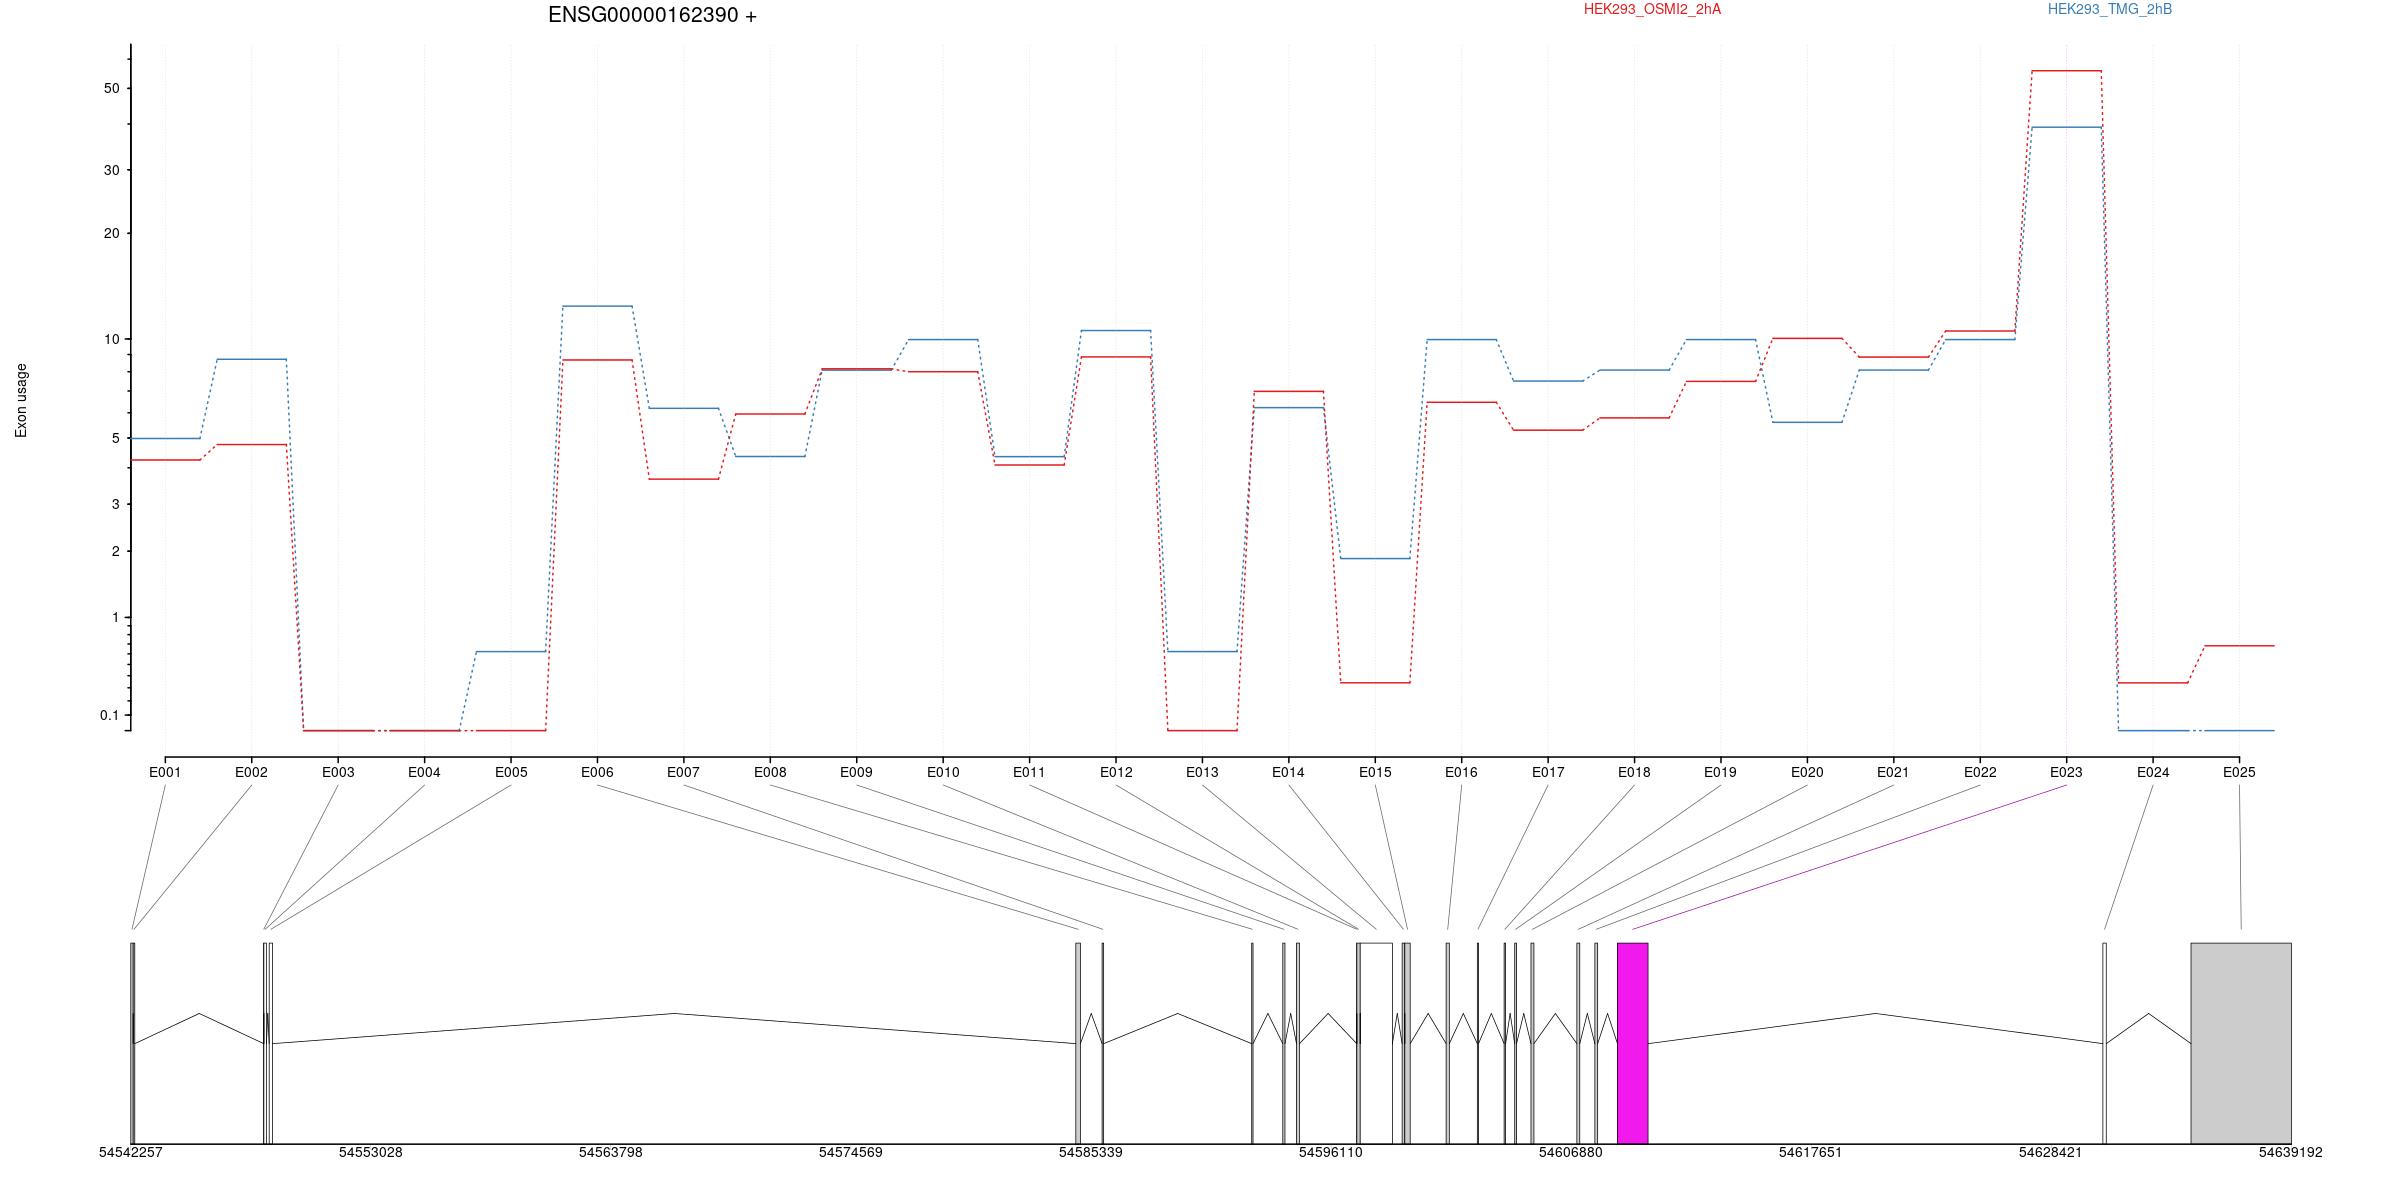Screen dimensions: 2400x1200
Task: Click the red E025 usage segment
Action: click(x=2239, y=646)
